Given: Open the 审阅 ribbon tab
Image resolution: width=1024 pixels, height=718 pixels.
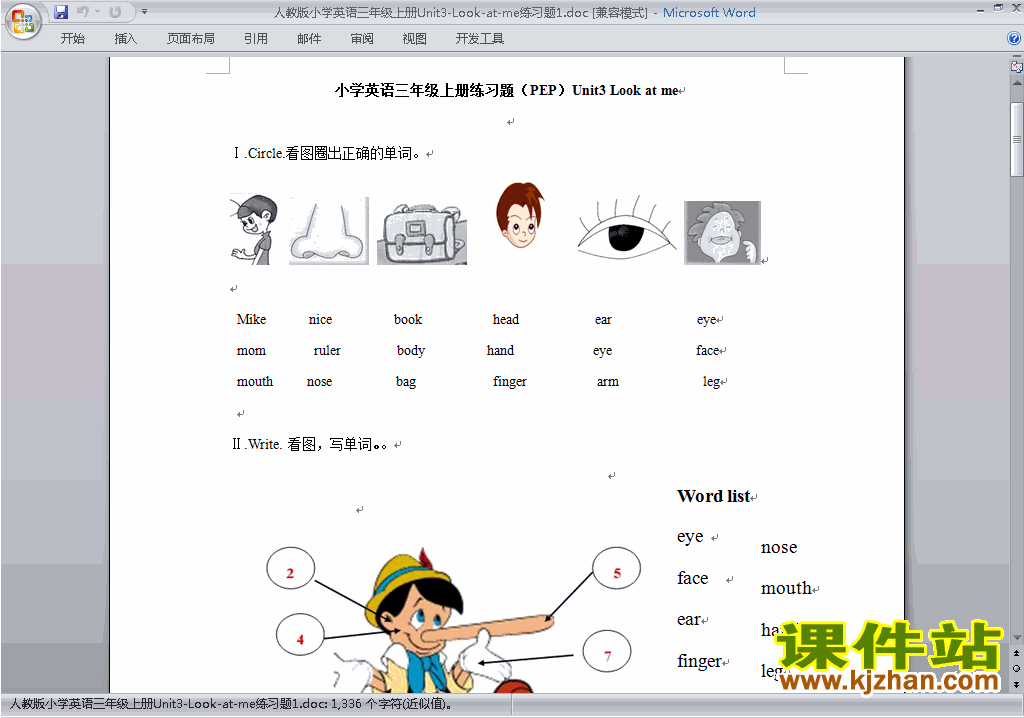Looking at the screenshot, I should pyautogui.click(x=362, y=39).
